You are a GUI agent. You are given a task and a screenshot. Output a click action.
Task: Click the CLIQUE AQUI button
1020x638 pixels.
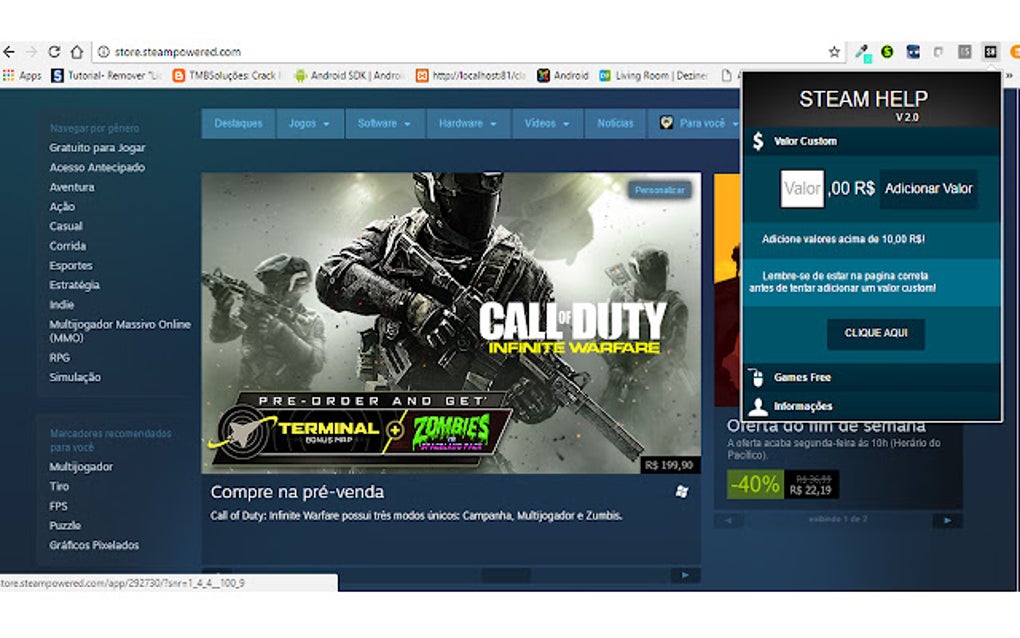coord(876,333)
